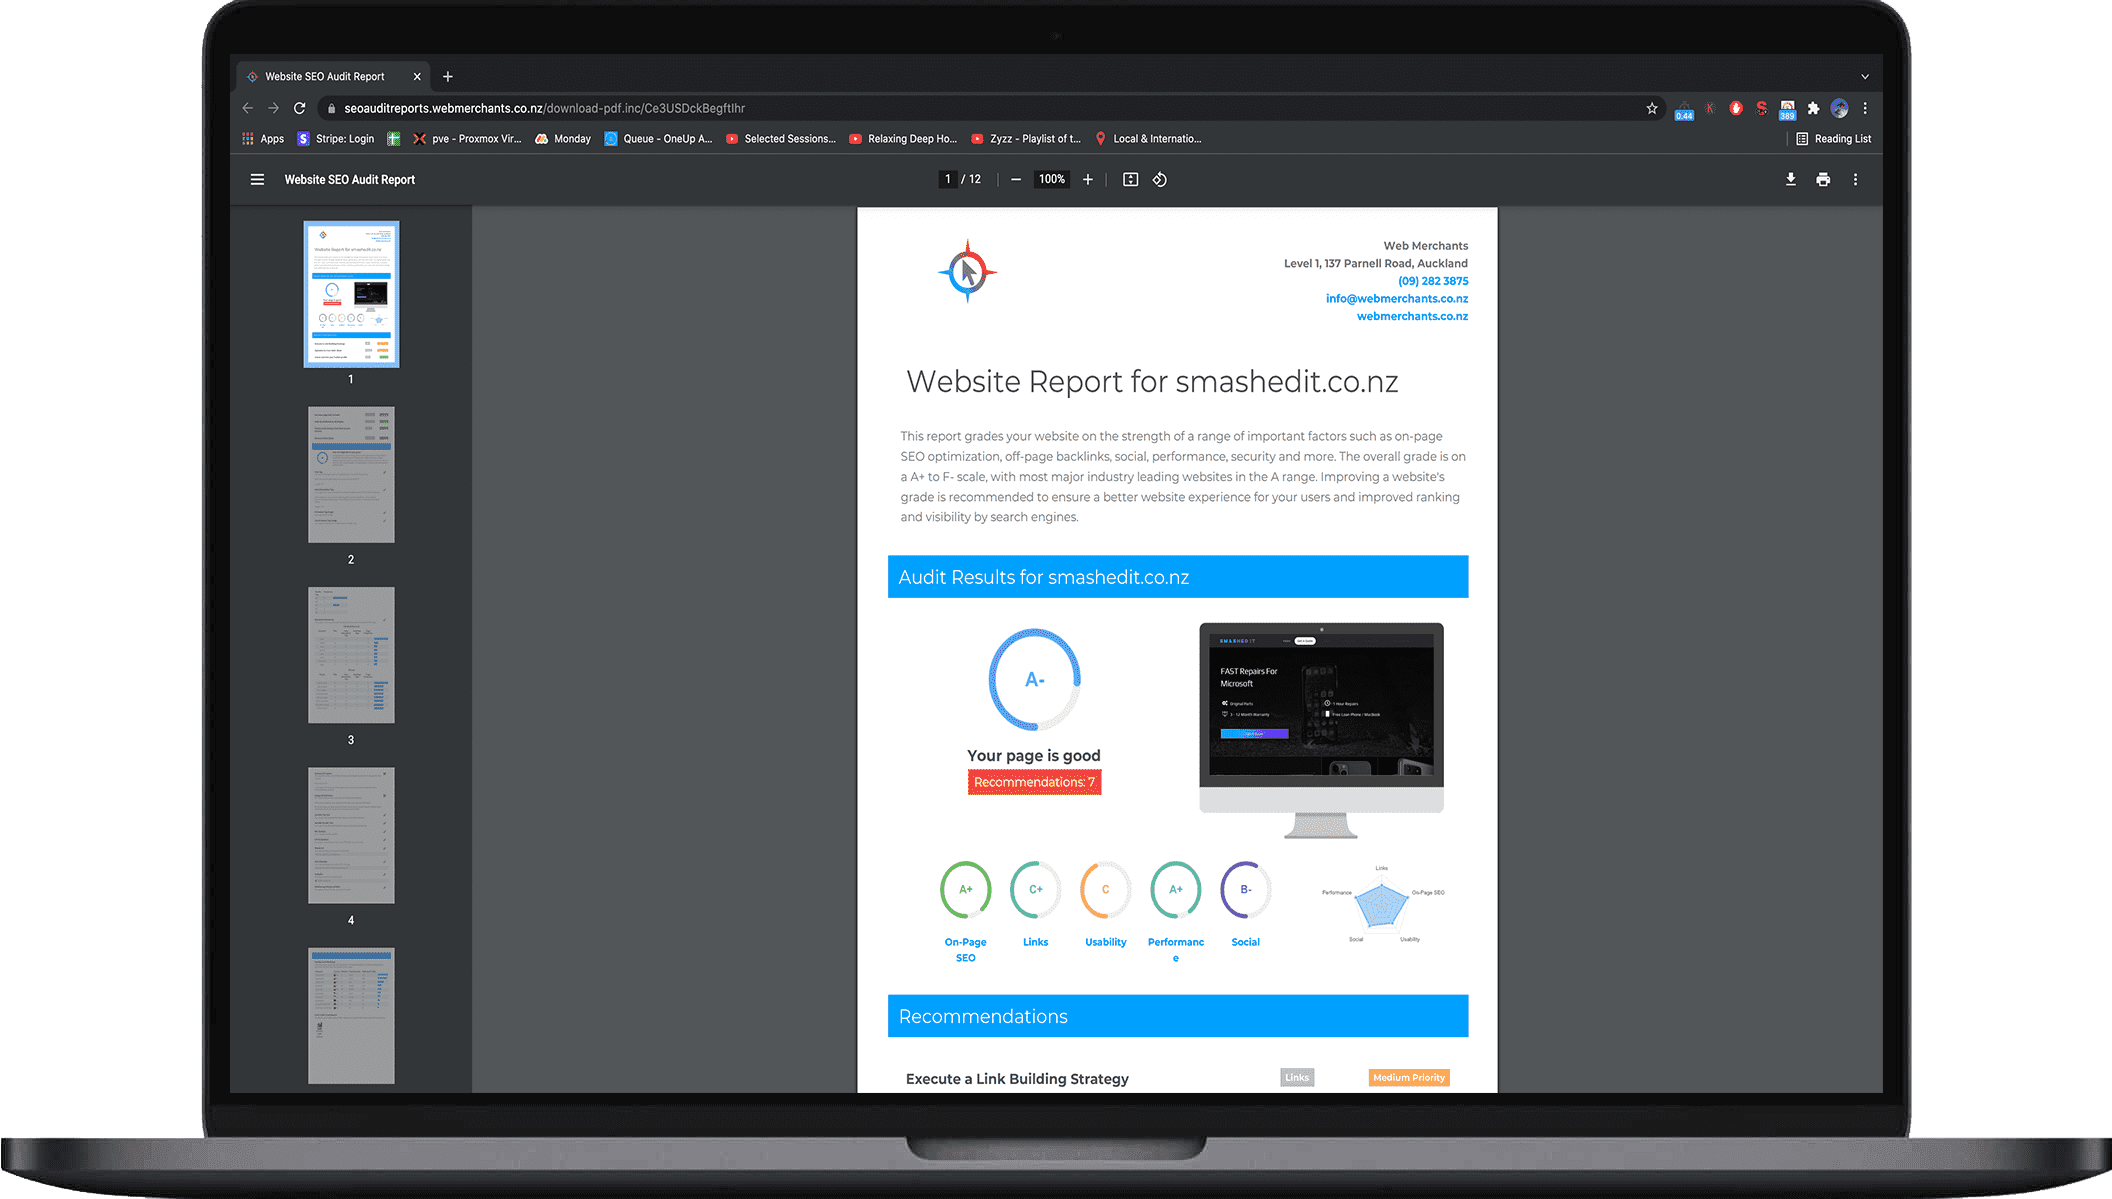Open the Extensions puzzle icon
This screenshot has height=1199, width=2112.
click(x=1813, y=108)
